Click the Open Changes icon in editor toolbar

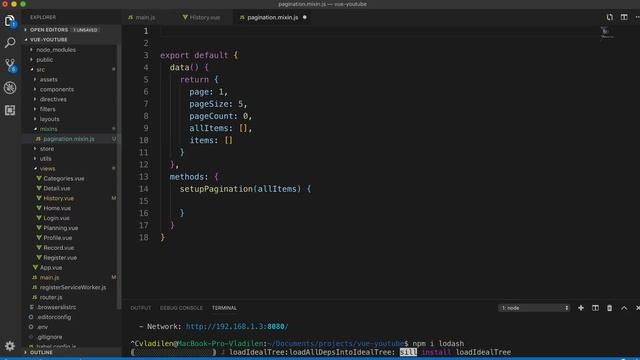point(609,17)
